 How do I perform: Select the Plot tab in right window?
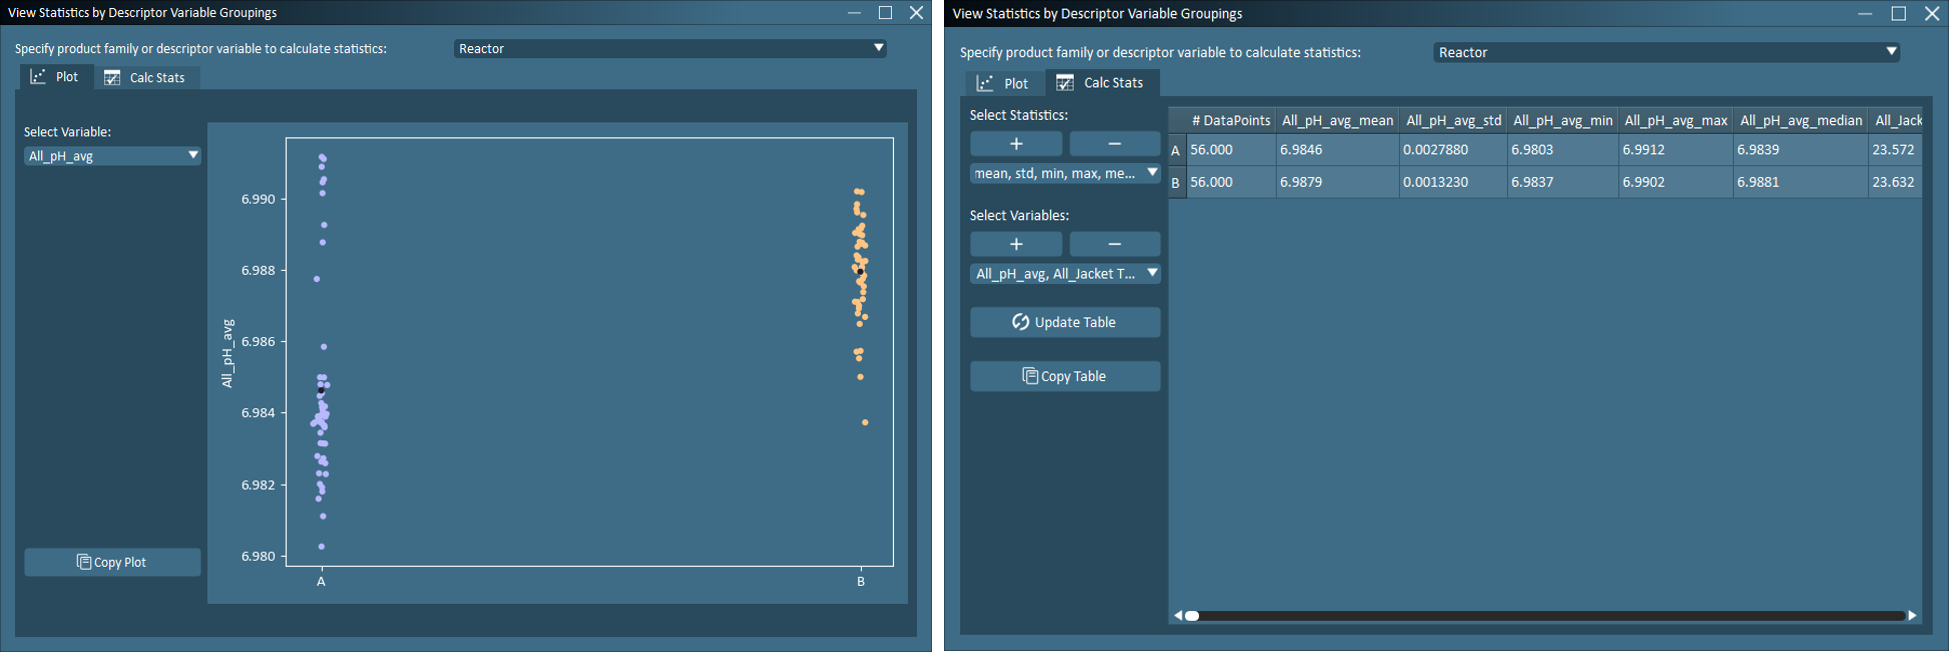click(x=1003, y=83)
